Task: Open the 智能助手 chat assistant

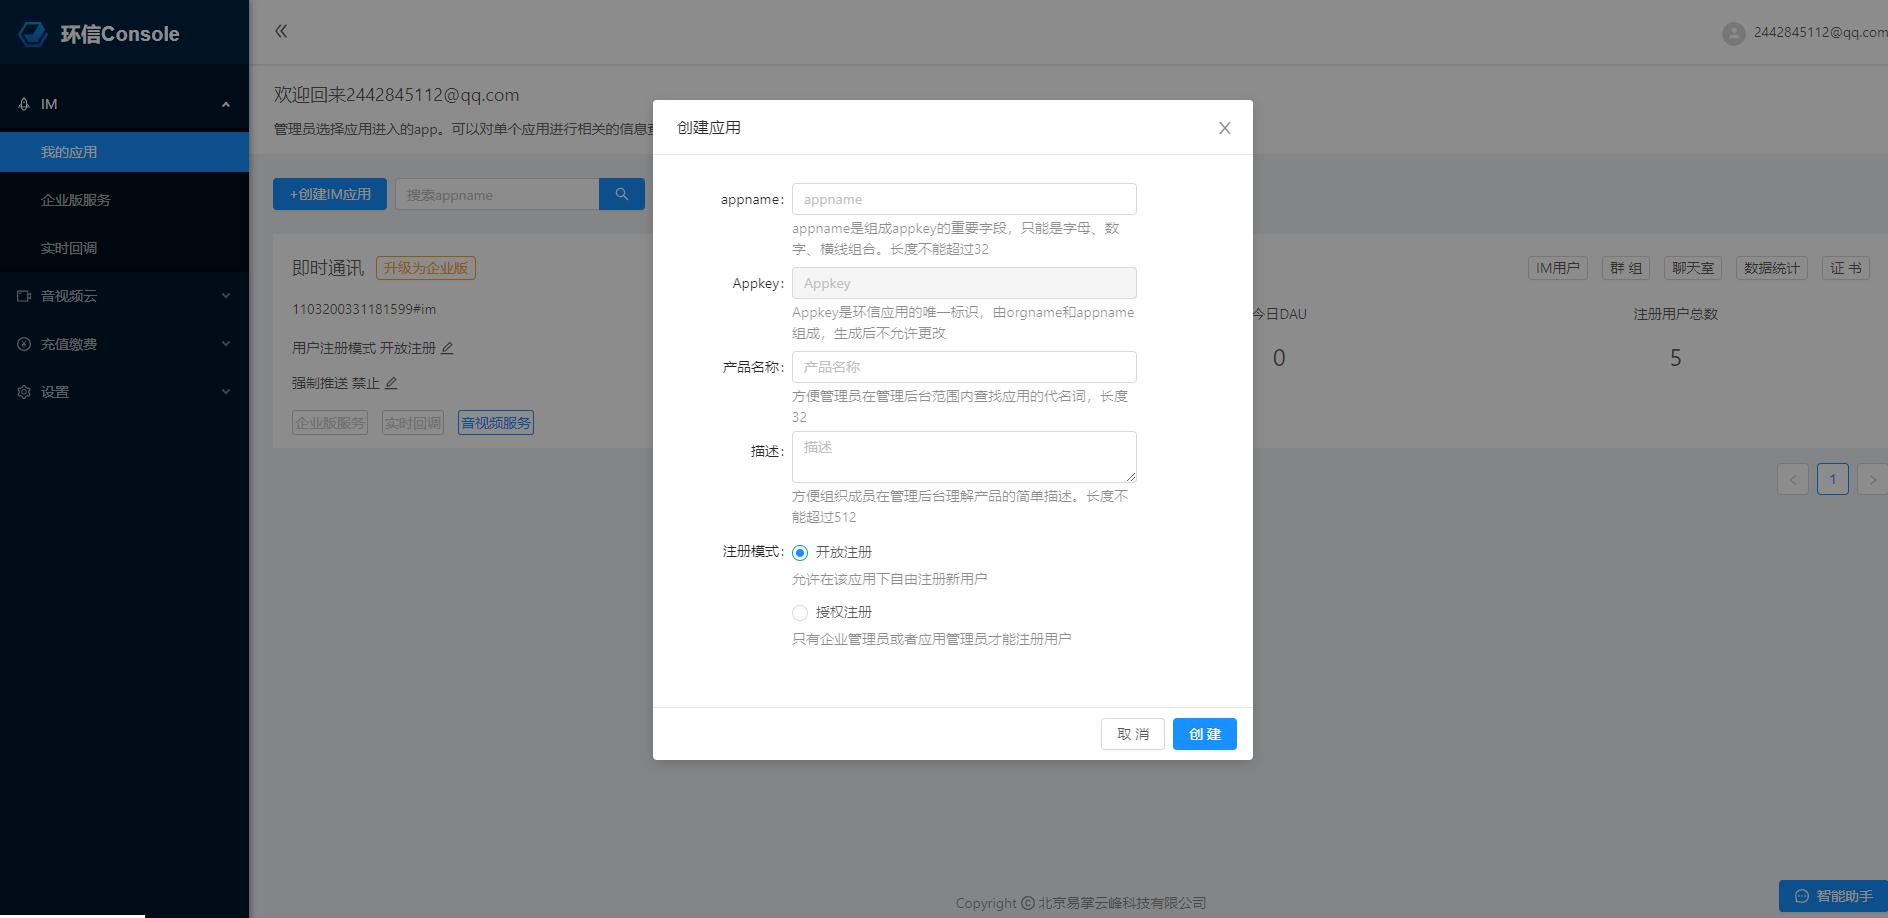Action: (1833, 896)
